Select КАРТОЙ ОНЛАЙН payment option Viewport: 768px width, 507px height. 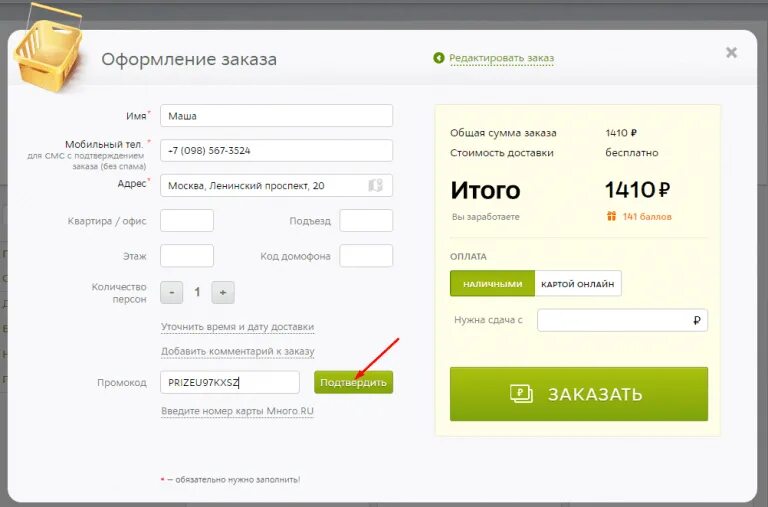[x=578, y=284]
